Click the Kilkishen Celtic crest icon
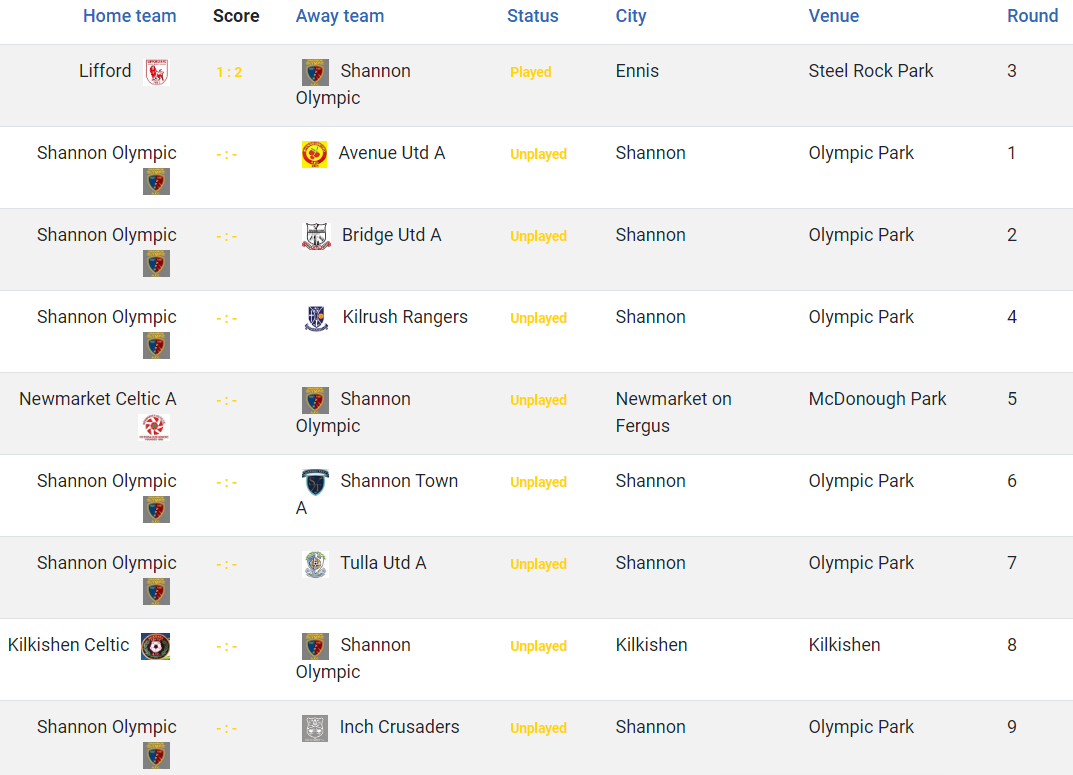The height and width of the screenshot is (775, 1073). point(155,646)
